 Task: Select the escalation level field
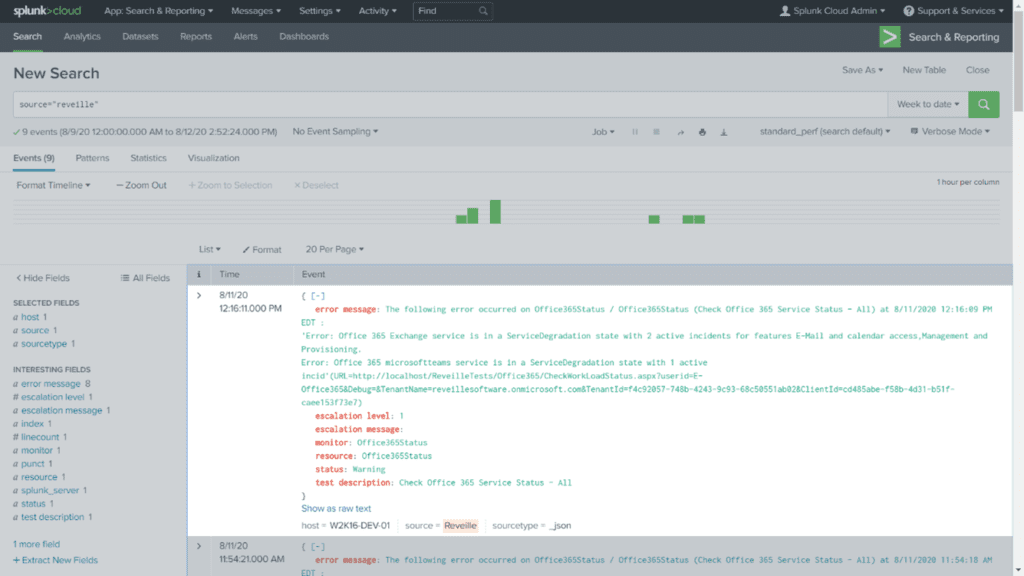53,397
